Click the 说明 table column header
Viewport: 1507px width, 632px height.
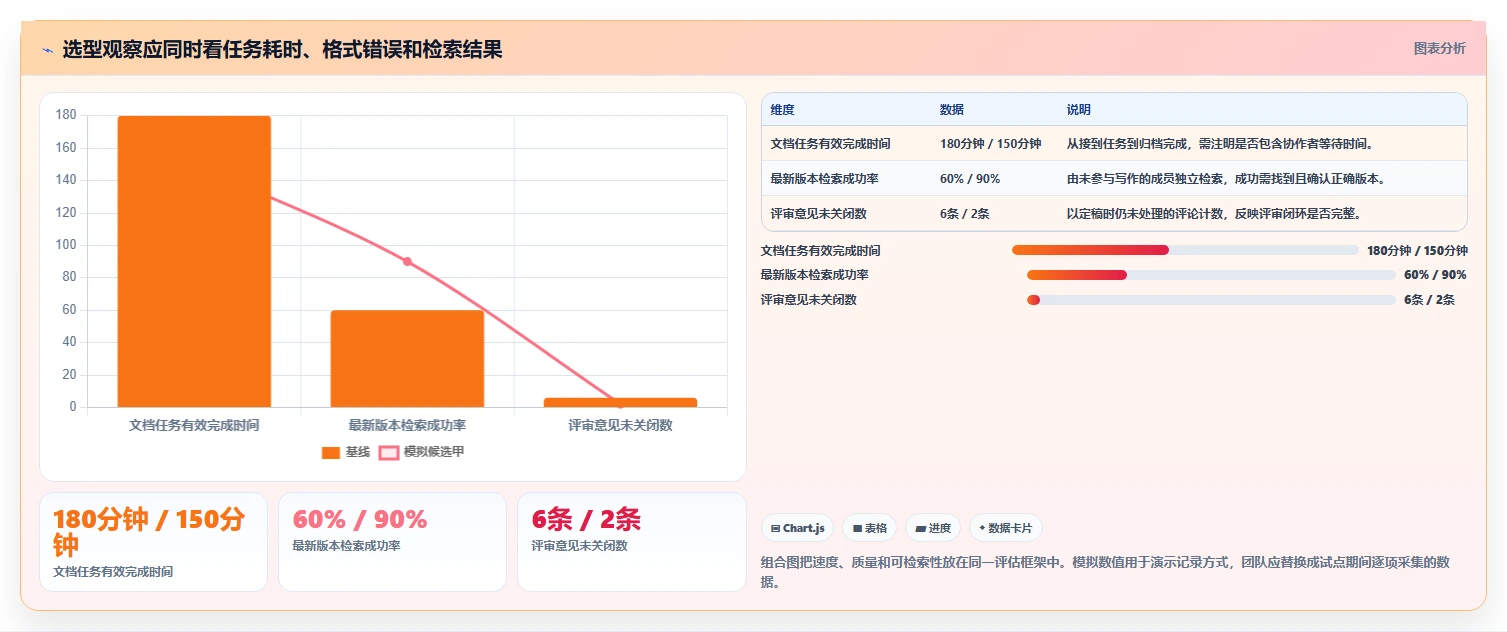point(1079,110)
